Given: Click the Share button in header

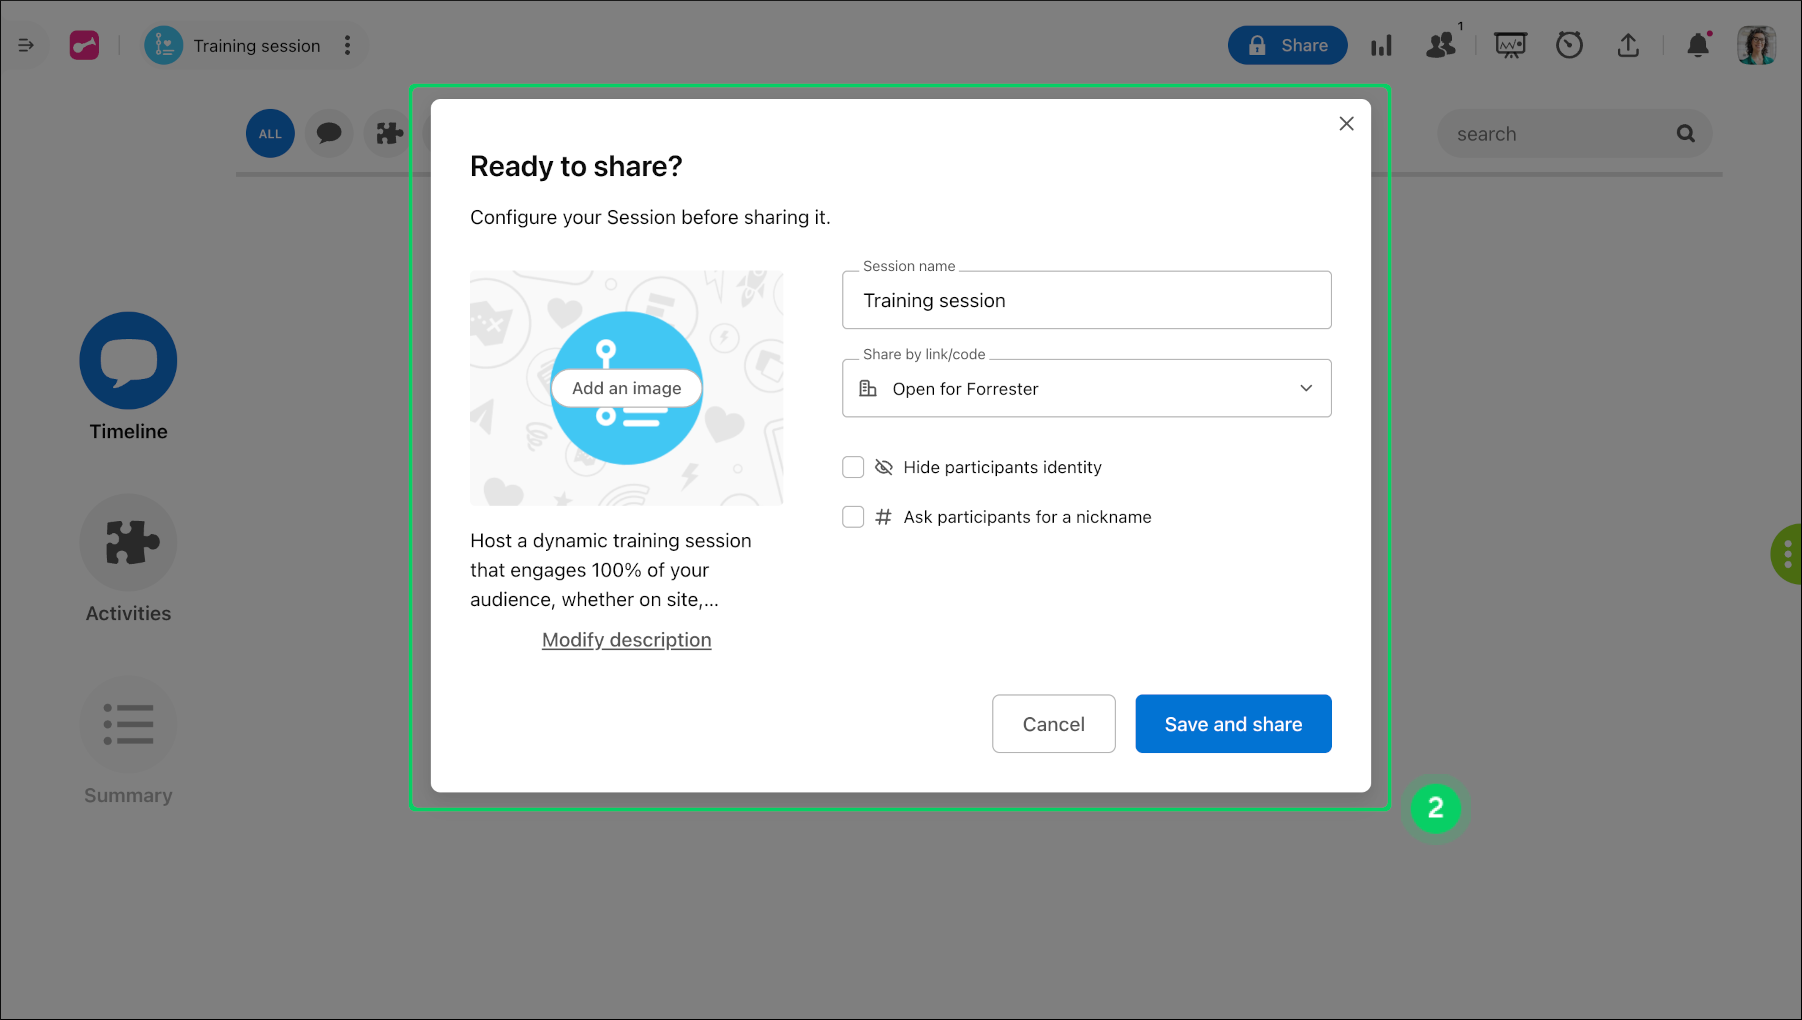Looking at the screenshot, I should click(1287, 45).
